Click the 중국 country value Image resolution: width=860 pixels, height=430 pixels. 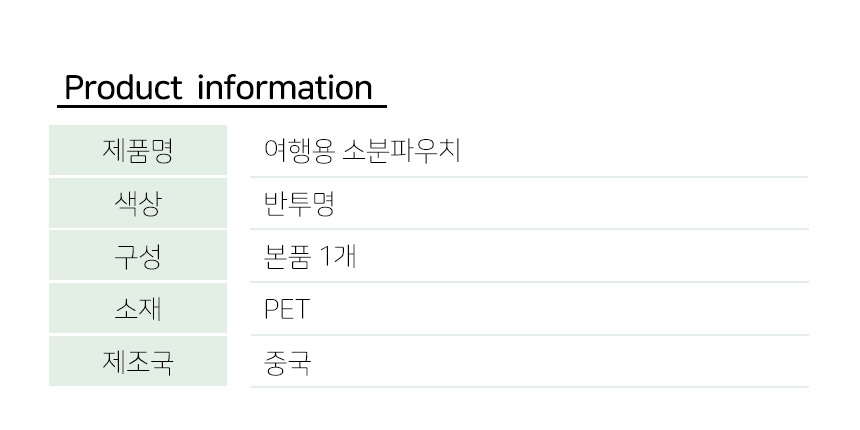tap(286, 362)
